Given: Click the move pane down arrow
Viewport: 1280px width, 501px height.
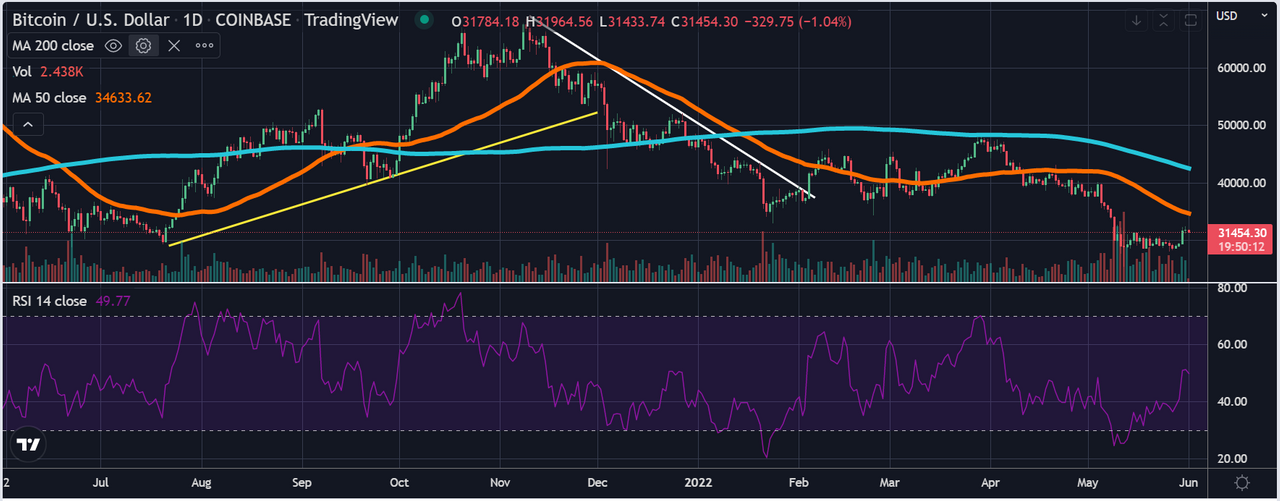Looking at the screenshot, I should tap(1138, 20).
